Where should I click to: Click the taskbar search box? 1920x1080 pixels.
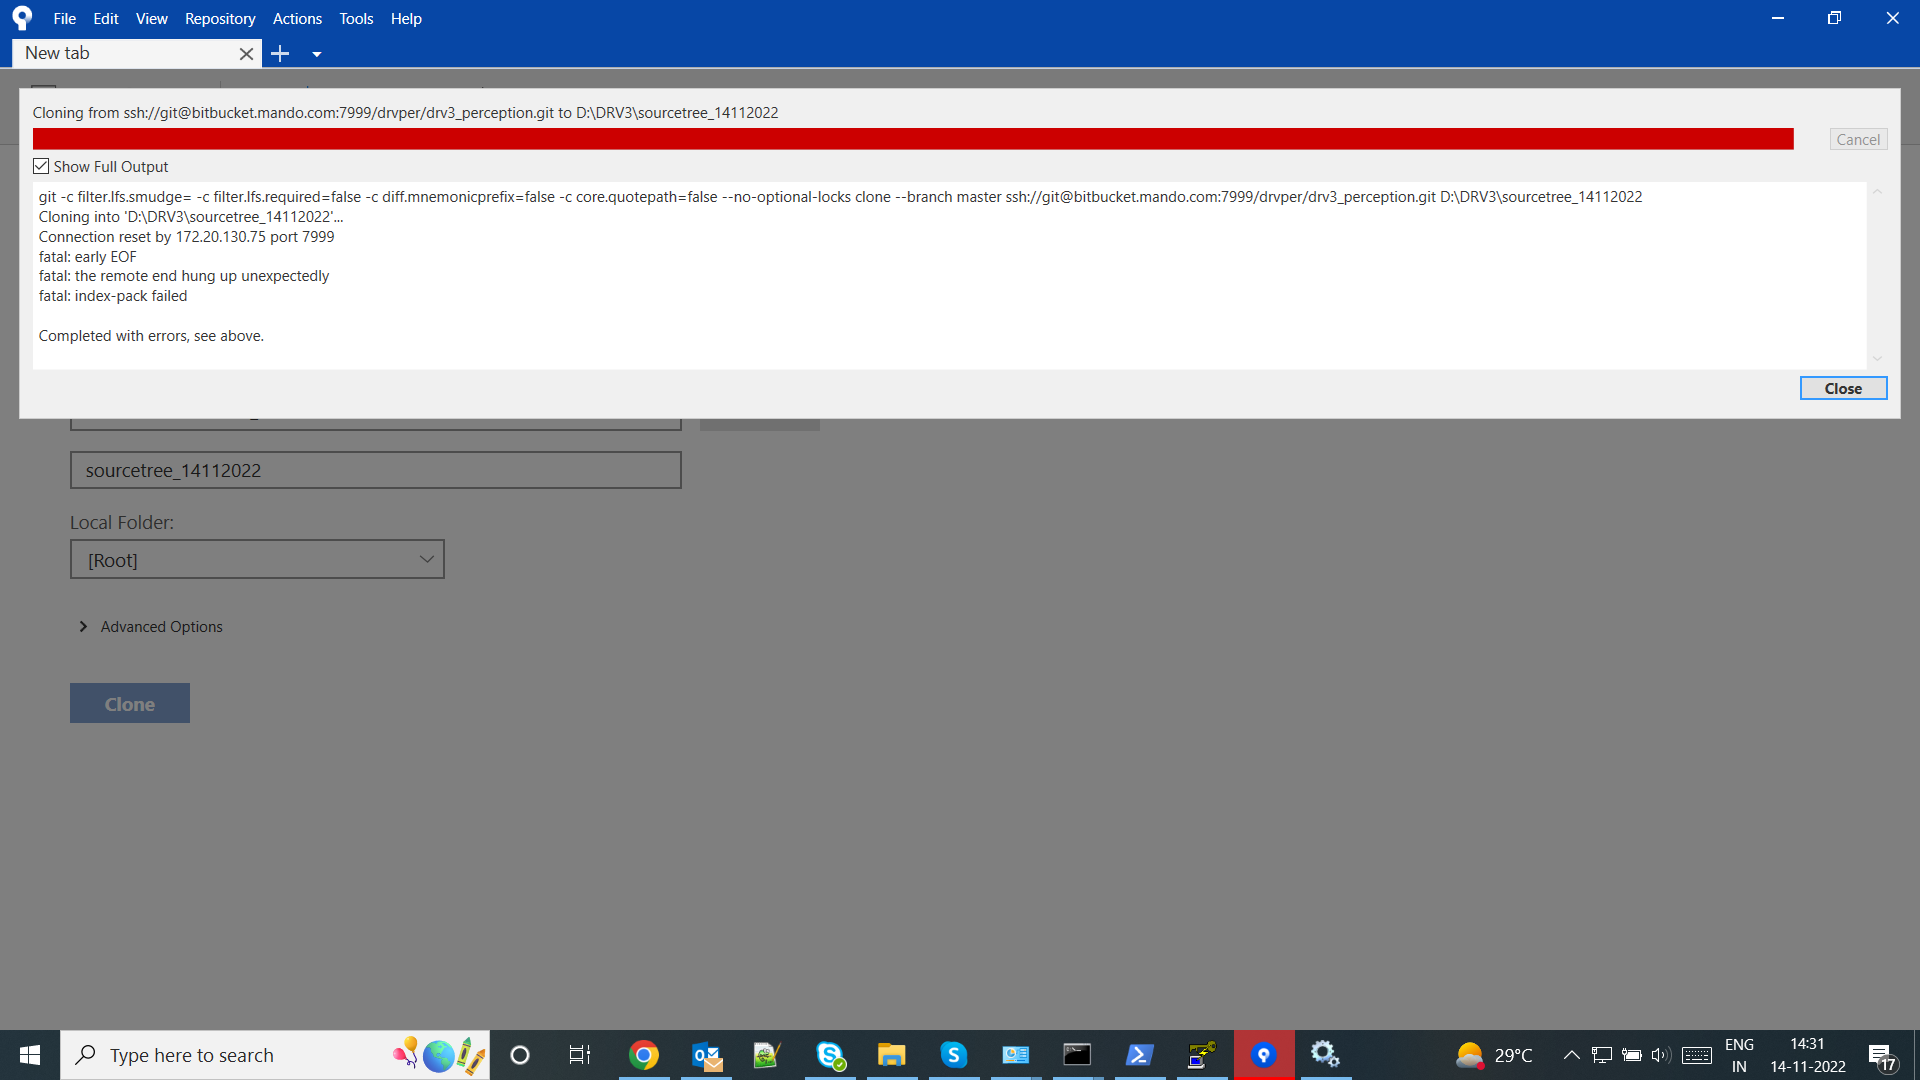pos(275,1055)
